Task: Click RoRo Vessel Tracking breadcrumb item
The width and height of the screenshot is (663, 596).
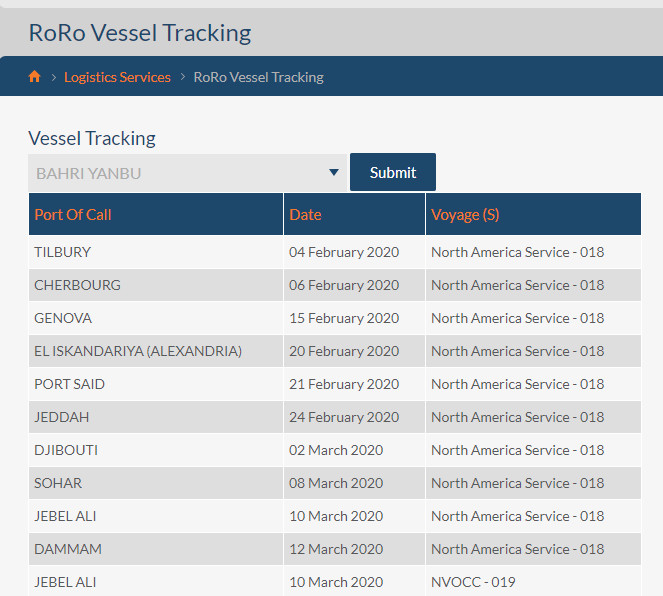Action: 258,77
